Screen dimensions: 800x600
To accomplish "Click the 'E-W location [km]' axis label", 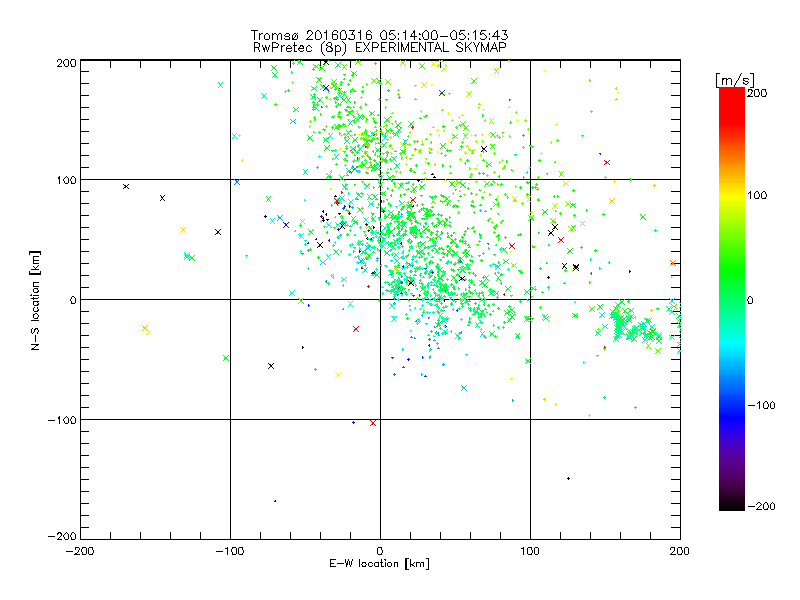I will (379, 564).
